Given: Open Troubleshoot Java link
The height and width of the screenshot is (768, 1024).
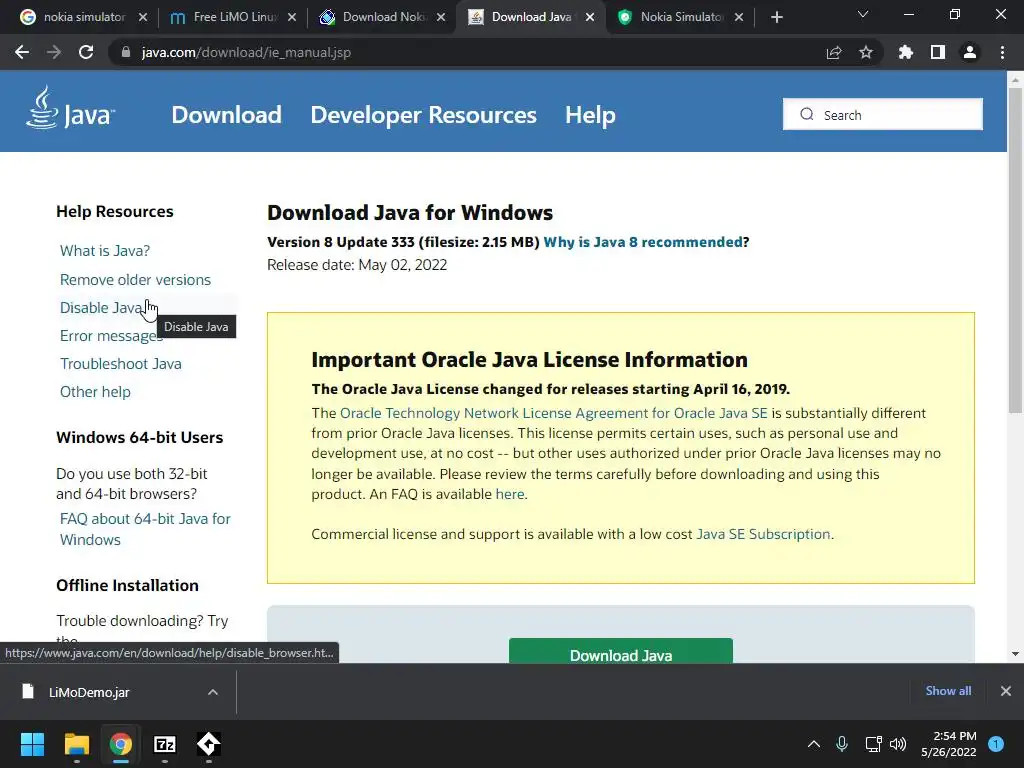Looking at the screenshot, I should [x=121, y=364].
